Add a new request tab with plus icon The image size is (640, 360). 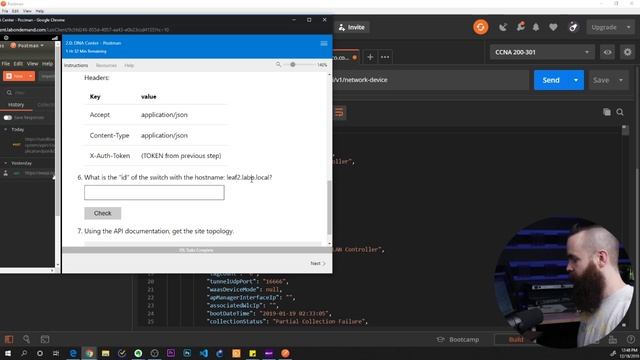click(x=370, y=57)
